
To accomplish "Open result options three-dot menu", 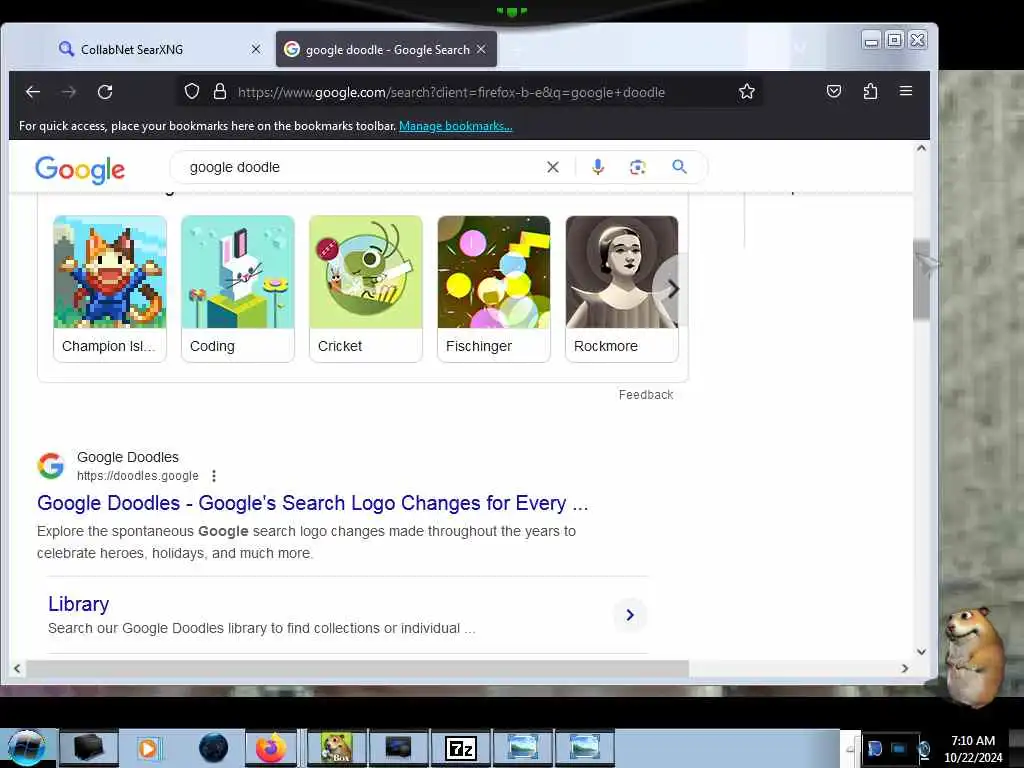I will [214, 476].
